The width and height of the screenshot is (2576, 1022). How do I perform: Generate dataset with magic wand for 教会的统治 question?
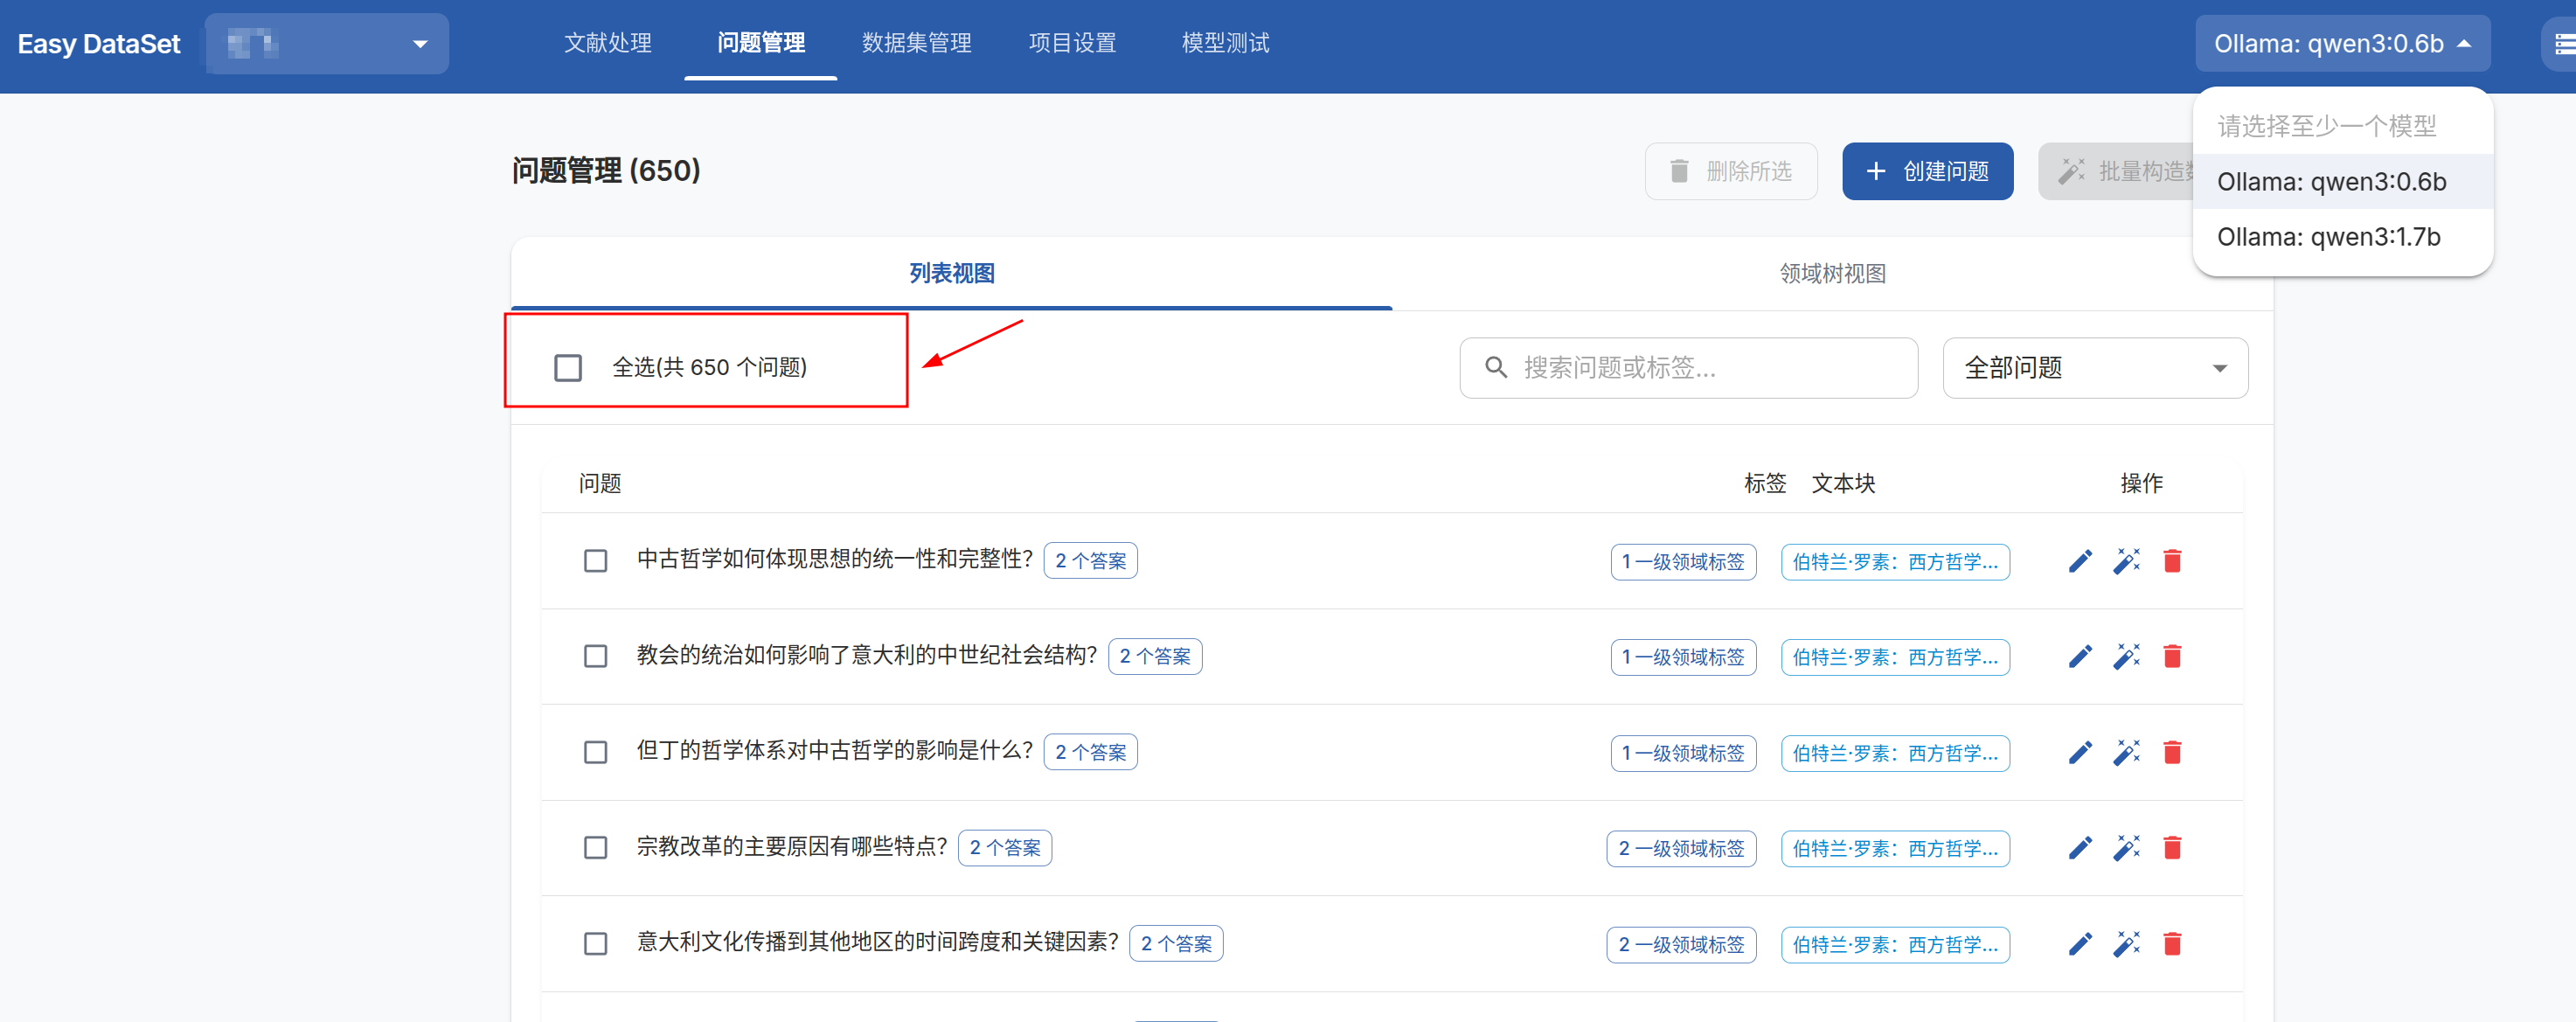click(x=2126, y=657)
